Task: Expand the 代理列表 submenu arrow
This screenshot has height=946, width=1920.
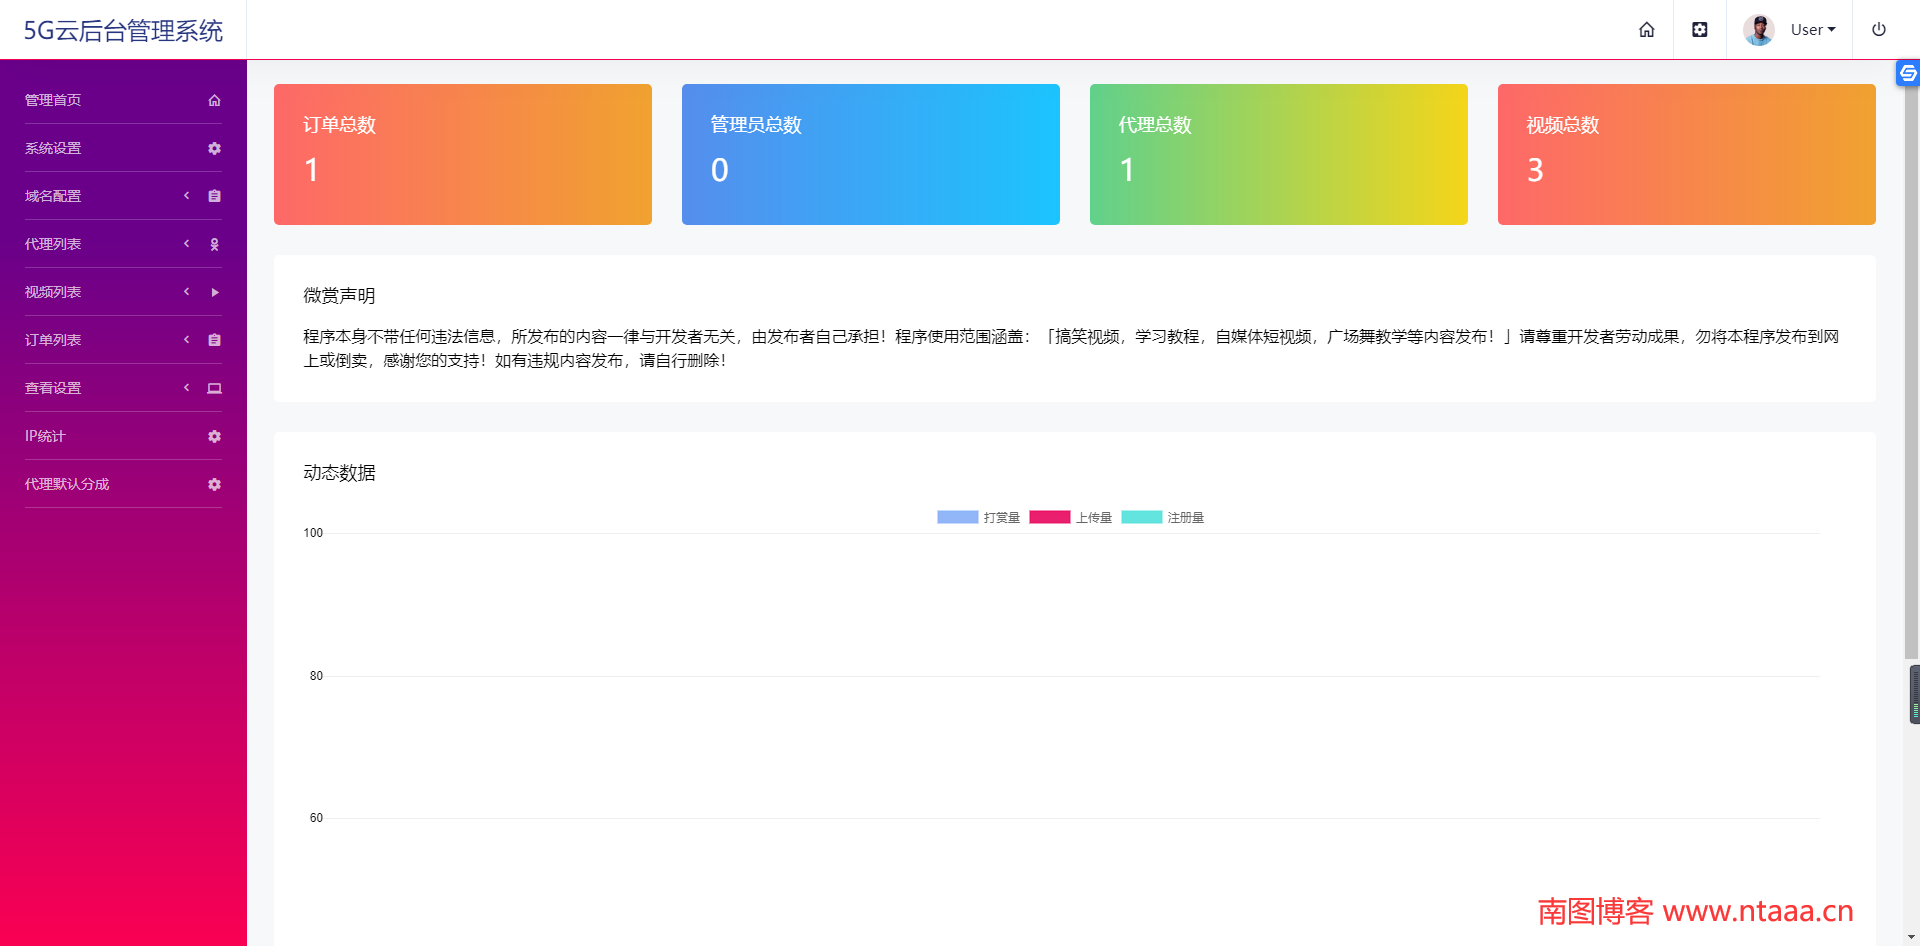Action: coord(186,244)
